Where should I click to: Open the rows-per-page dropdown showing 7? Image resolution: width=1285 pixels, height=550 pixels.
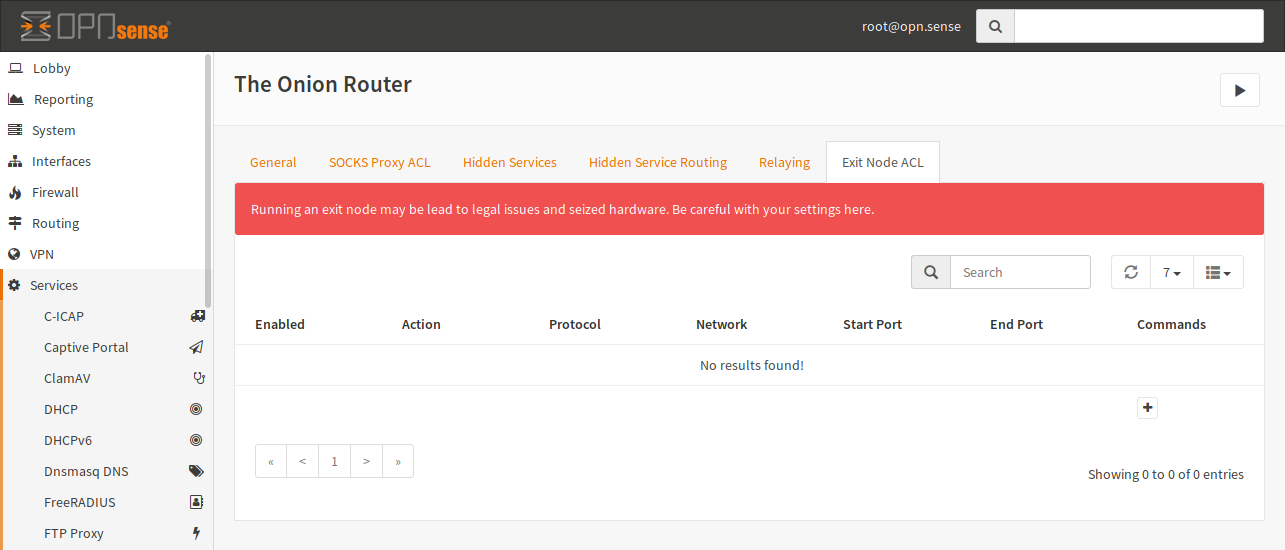click(x=1172, y=272)
